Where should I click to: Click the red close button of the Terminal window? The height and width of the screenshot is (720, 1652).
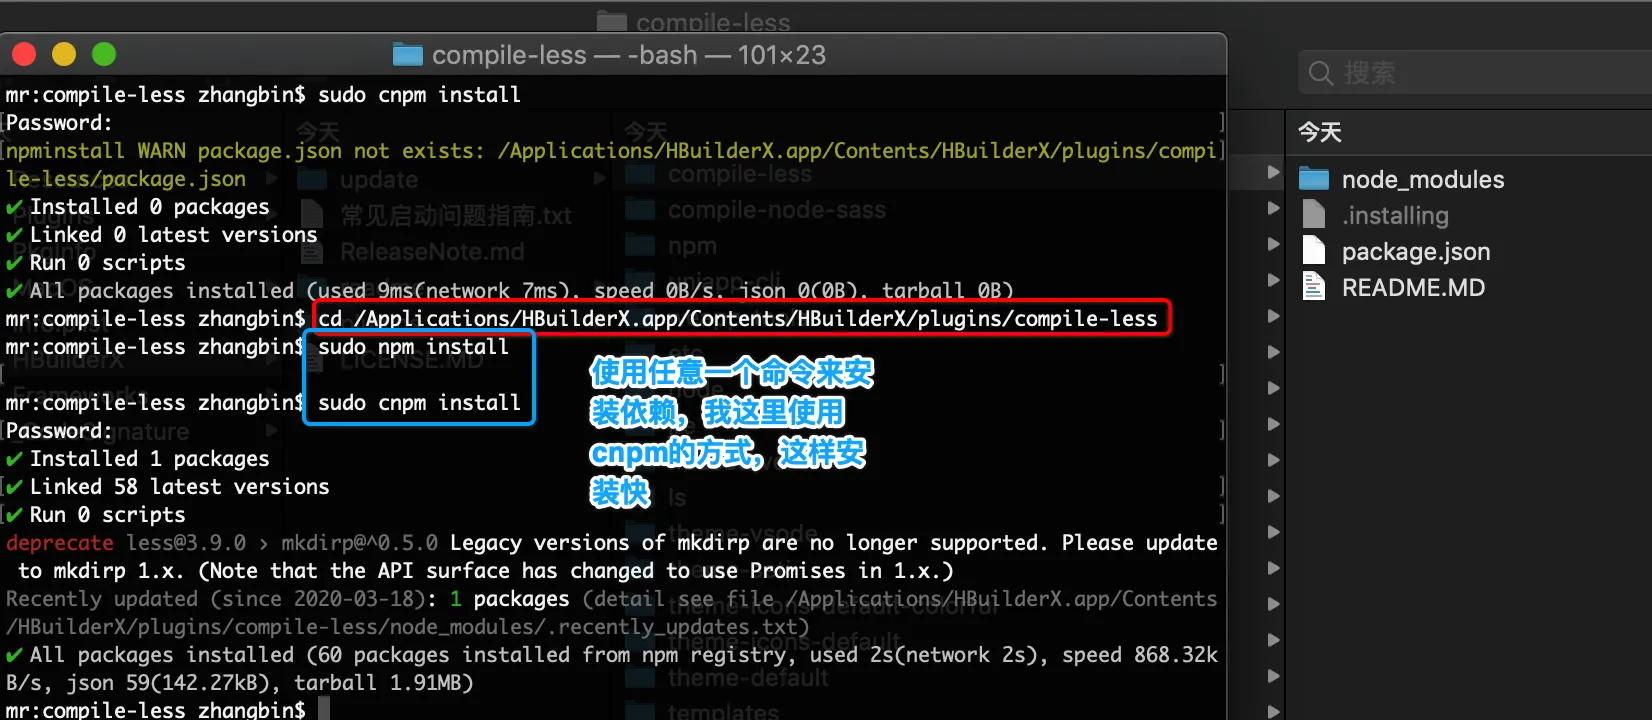(24, 54)
